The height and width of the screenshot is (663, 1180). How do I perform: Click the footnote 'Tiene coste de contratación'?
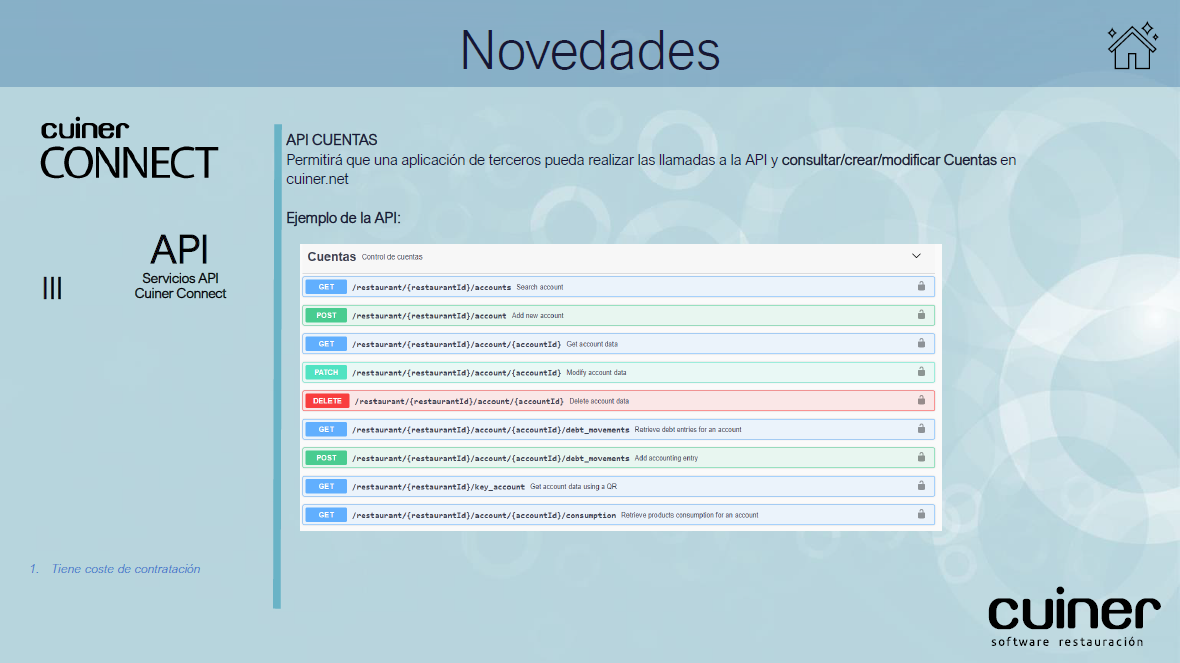coord(126,569)
